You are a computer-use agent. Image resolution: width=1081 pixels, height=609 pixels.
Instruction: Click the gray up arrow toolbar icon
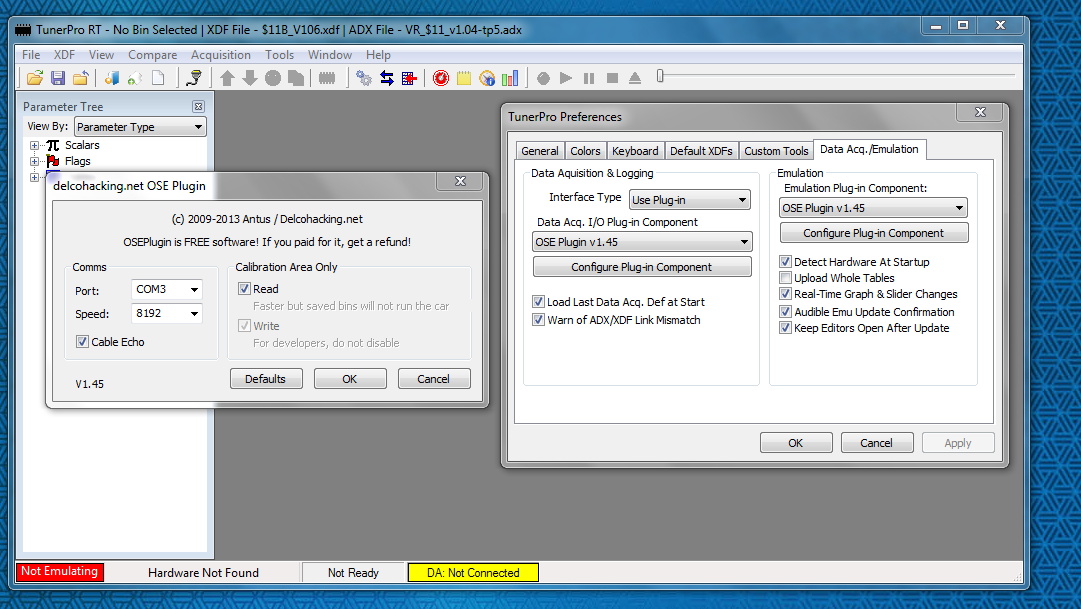pyautogui.click(x=228, y=78)
